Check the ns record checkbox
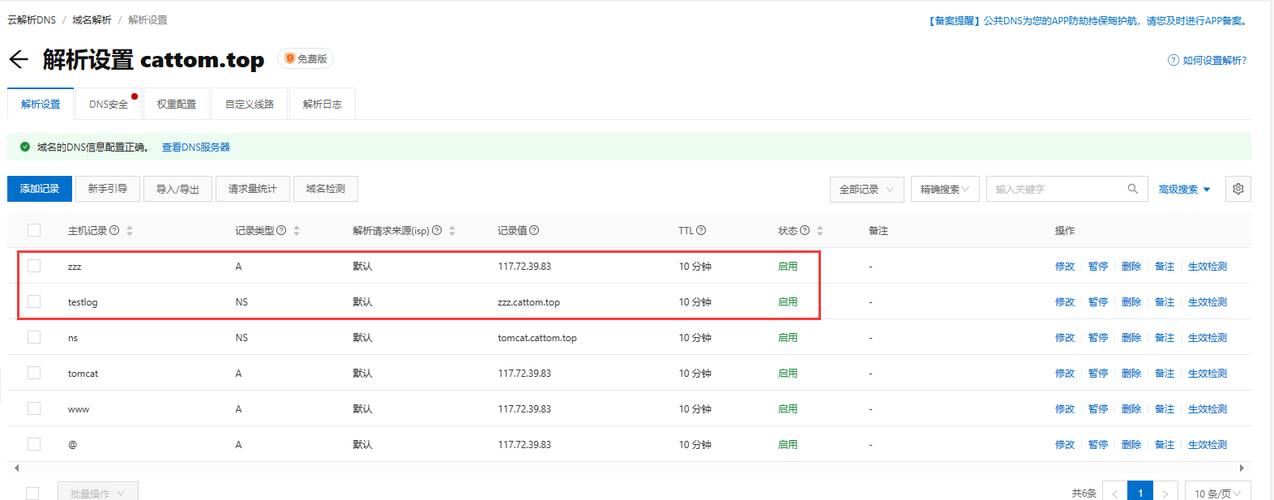 [34, 337]
